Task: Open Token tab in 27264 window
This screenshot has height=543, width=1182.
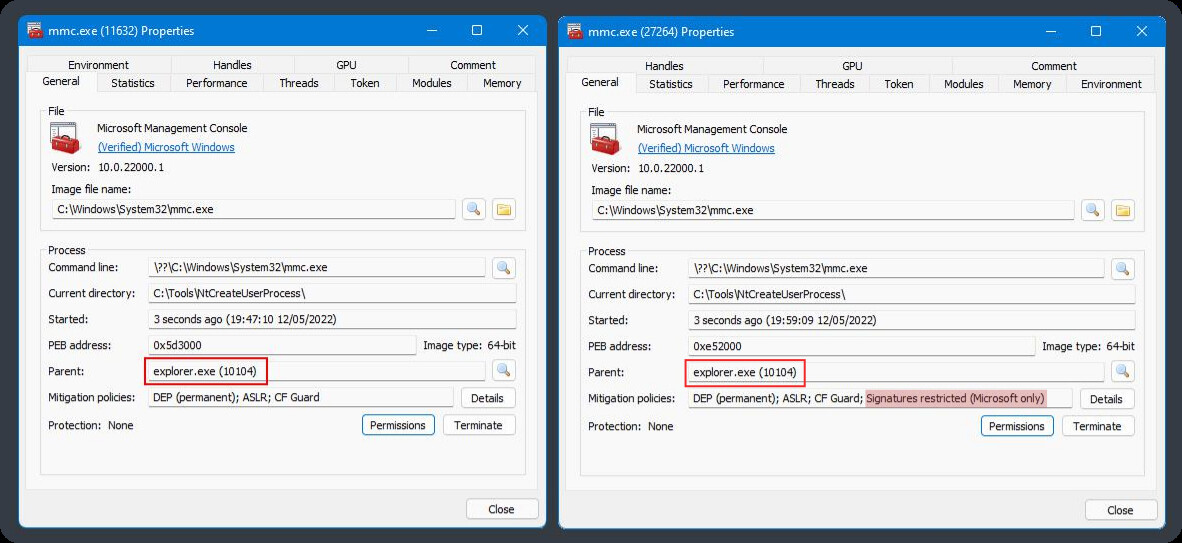Action: pos(899,84)
